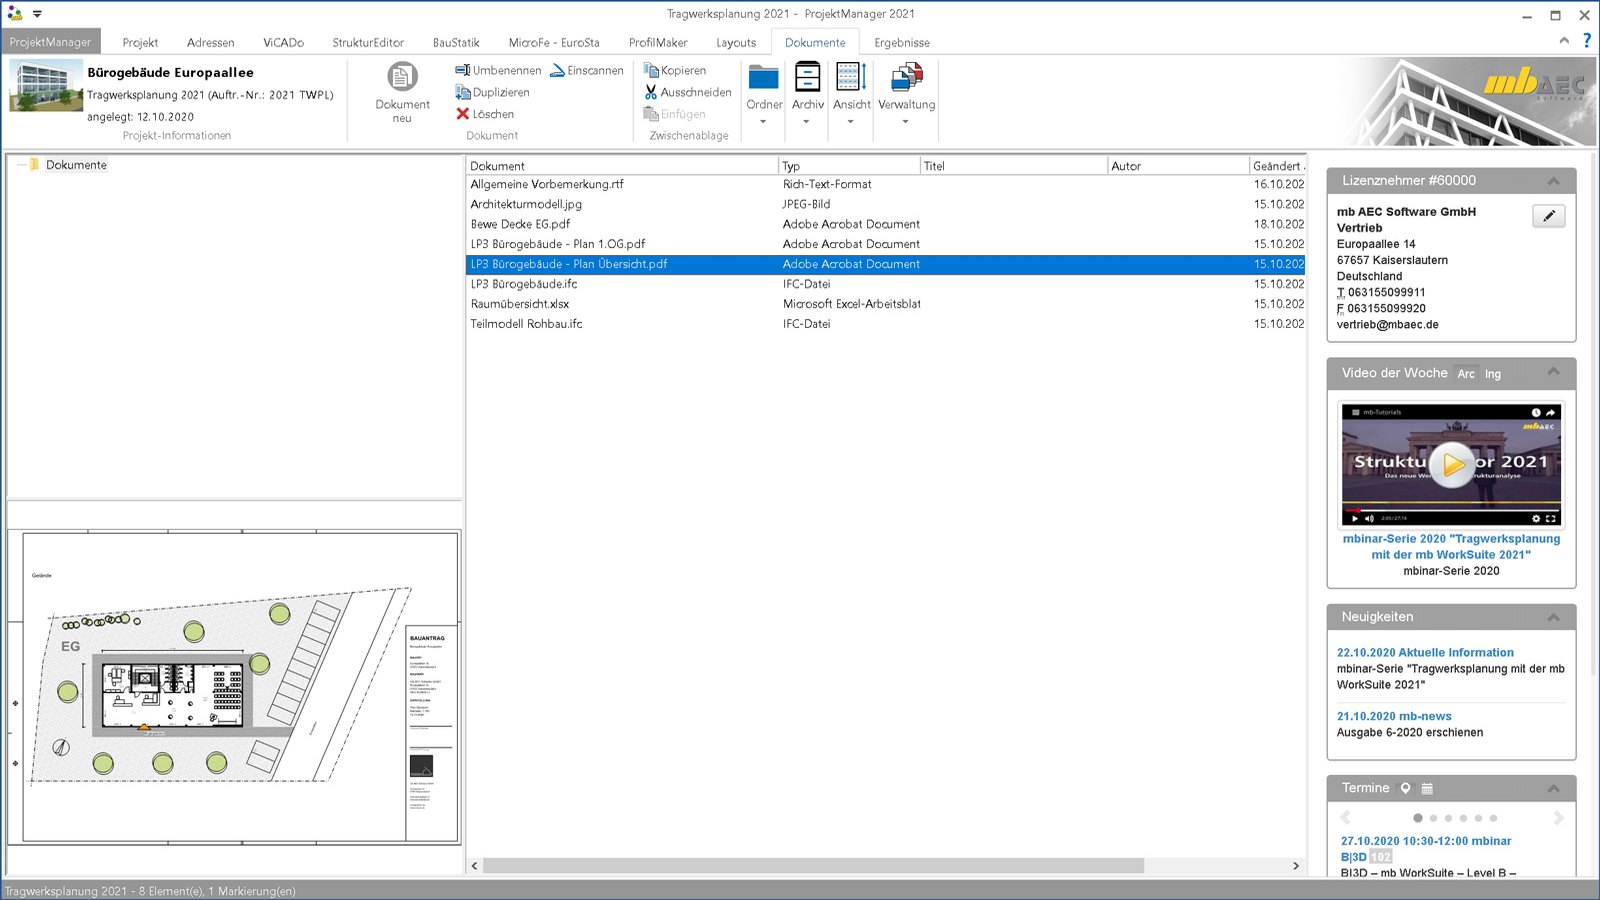Image resolution: width=1600 pixels, height=900 pixels.
Task: Cut the selection with Ausschneiden
Action: pos(688,92)
